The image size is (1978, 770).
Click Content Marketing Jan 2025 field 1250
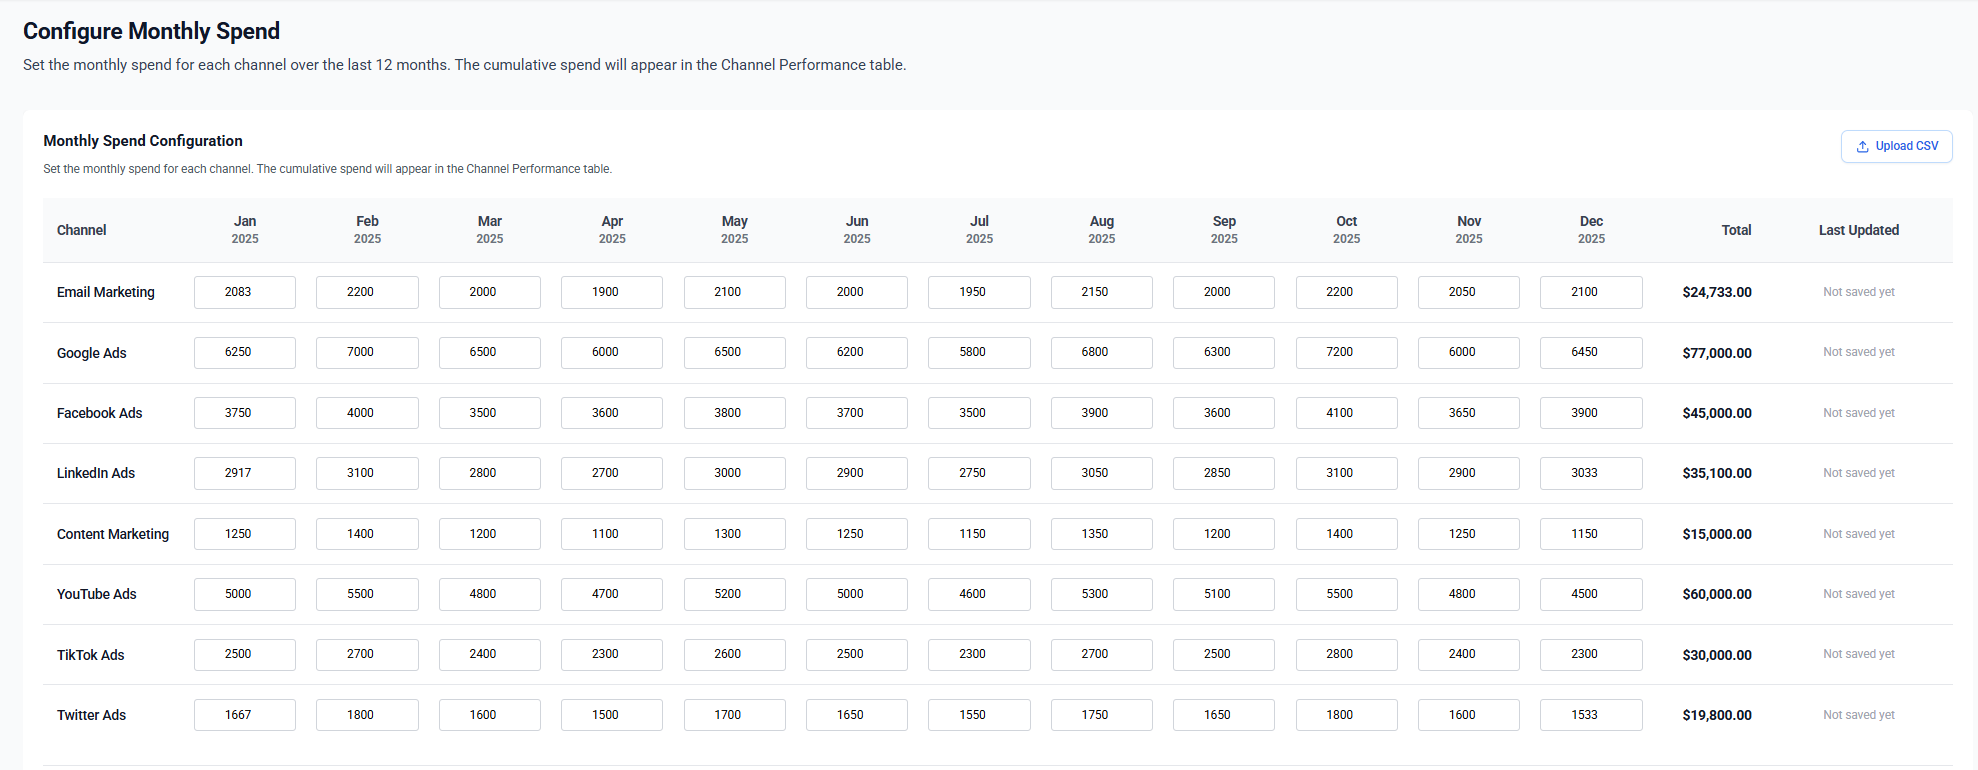click(x=245, y=534)
